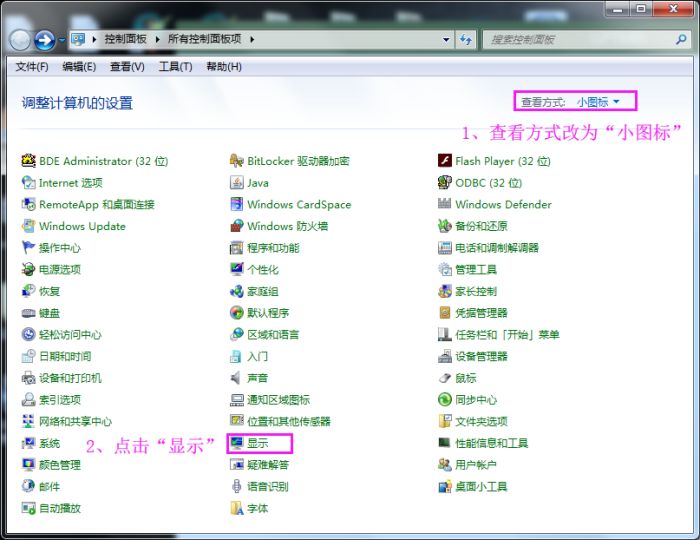Open the 用户帐户 link
The height and width of the screenshot is (540, 700).
(475, 465)
